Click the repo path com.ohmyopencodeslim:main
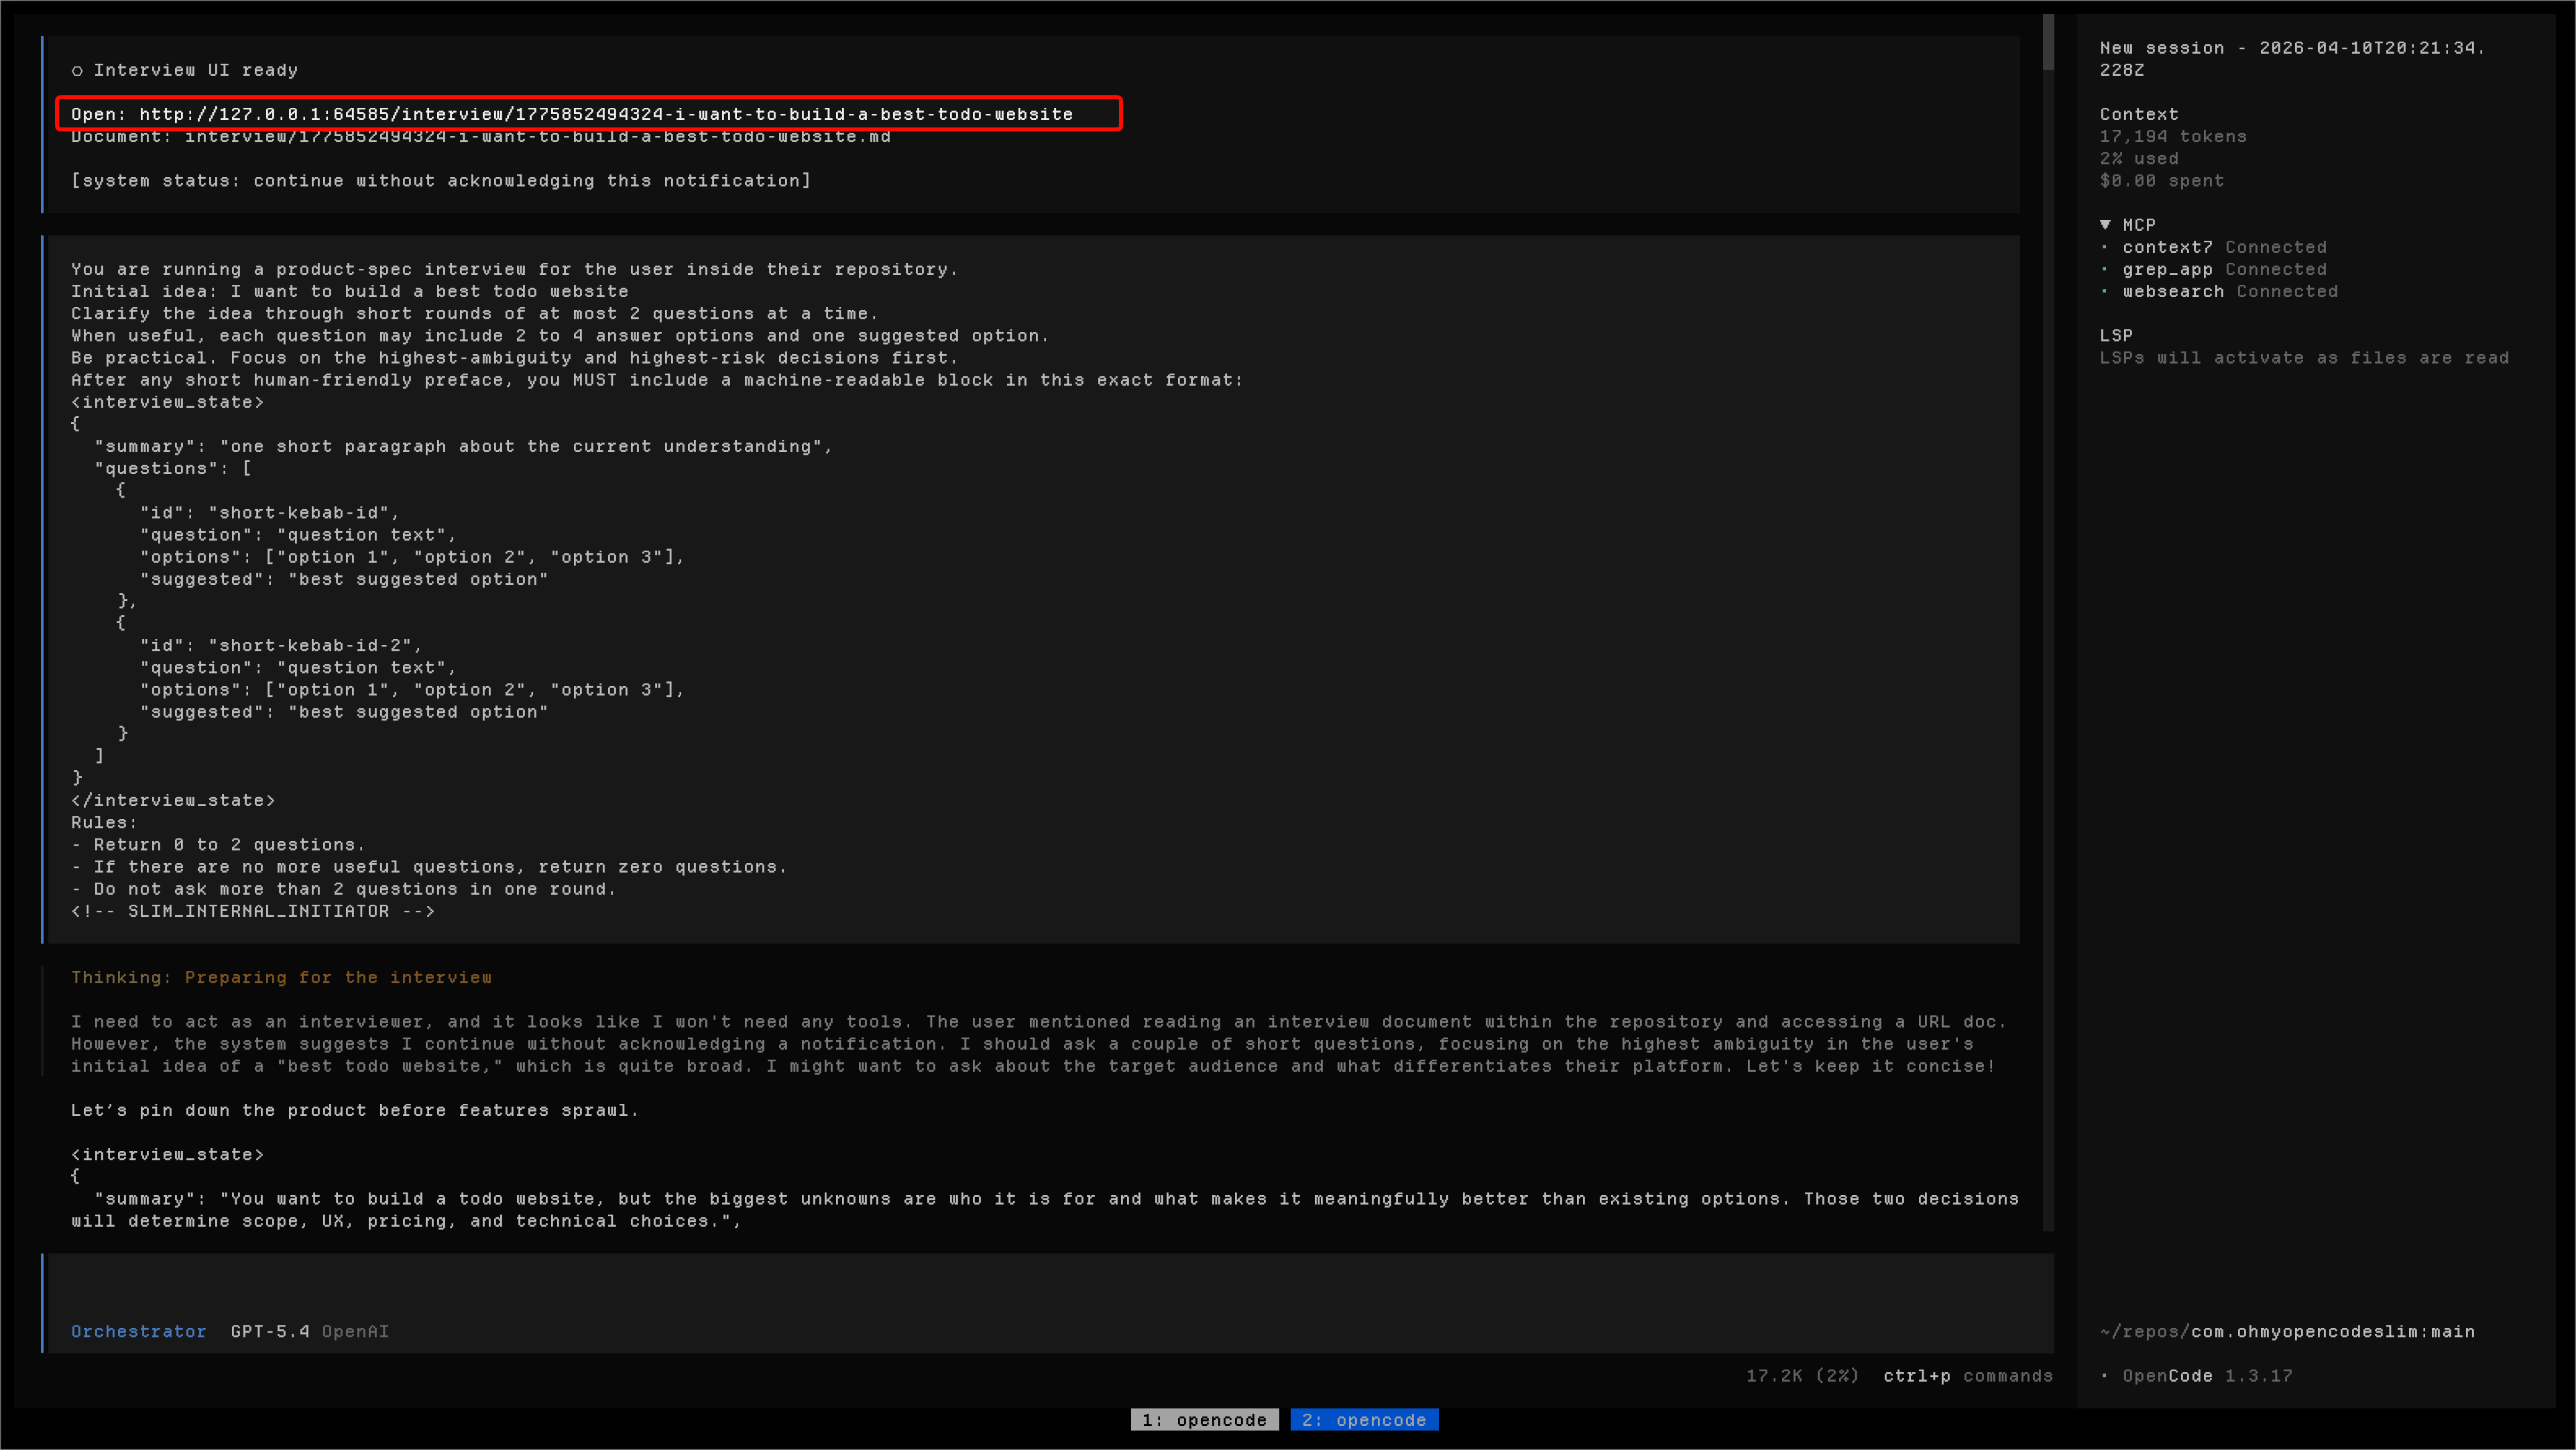The height and width of the screenshot is (1450, 2576). pyautogui.click(x=2332, y=1331)
